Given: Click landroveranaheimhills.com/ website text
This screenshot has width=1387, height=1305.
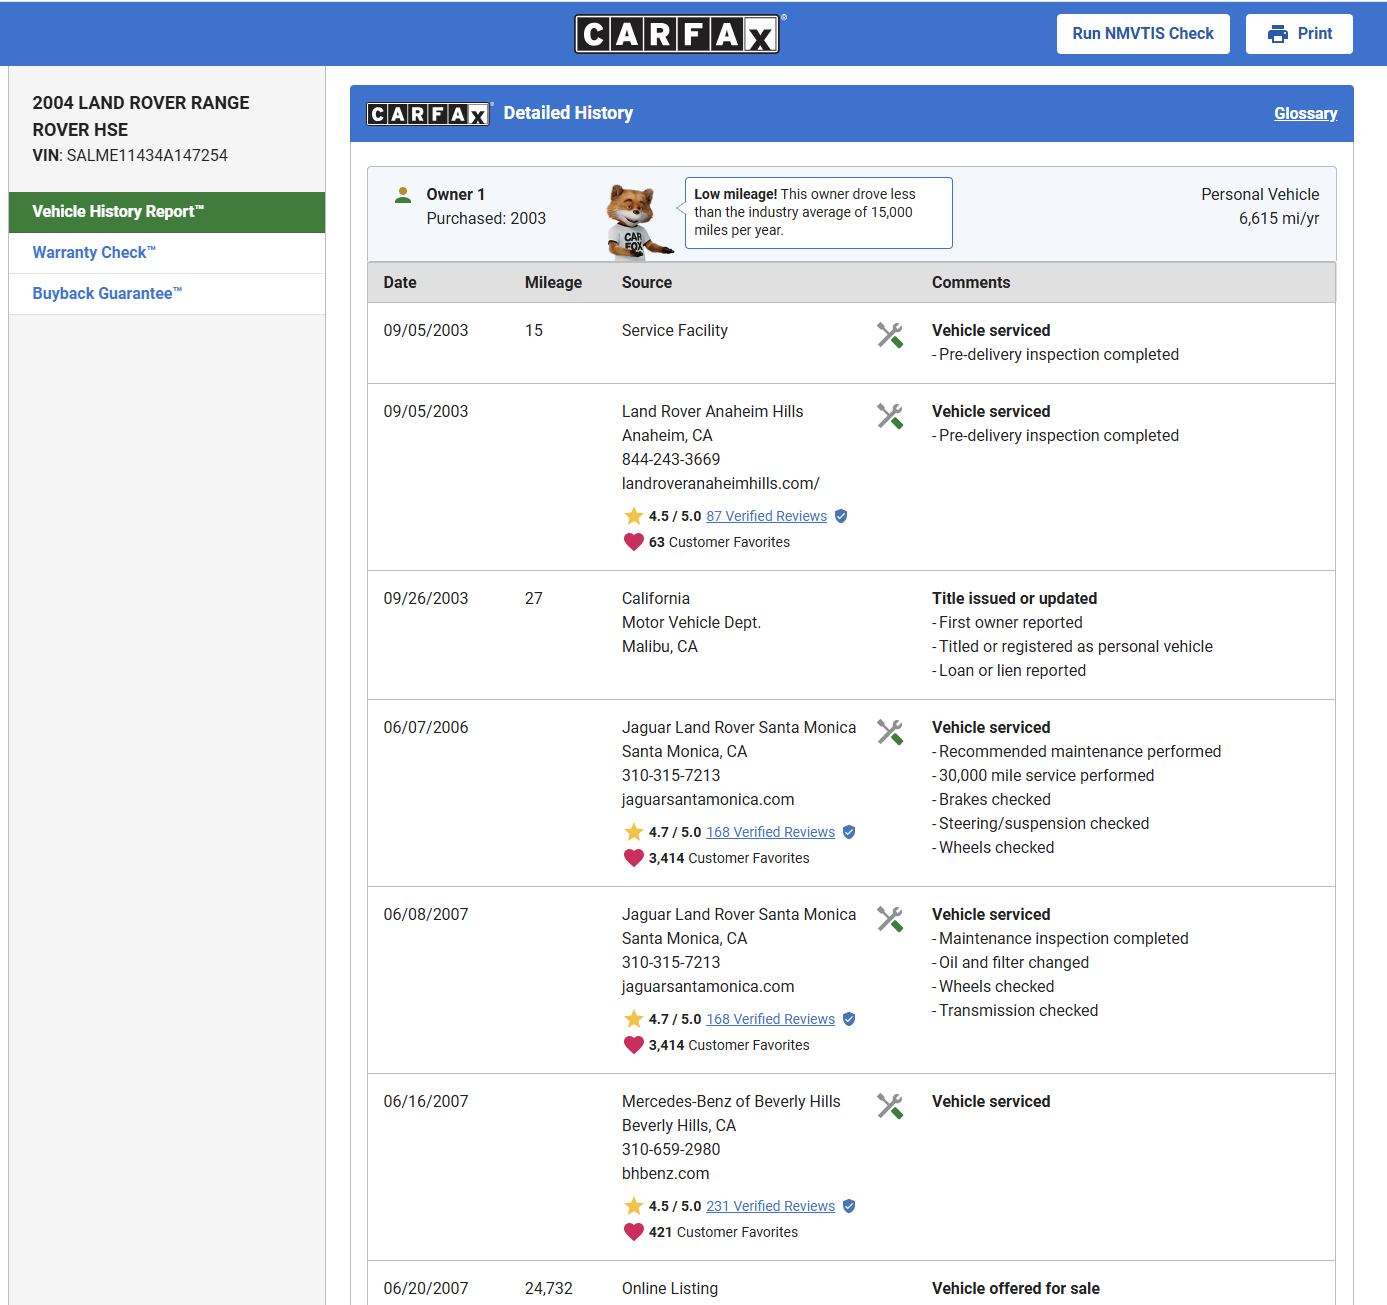Looking at the screenshot, I should 720,484.
